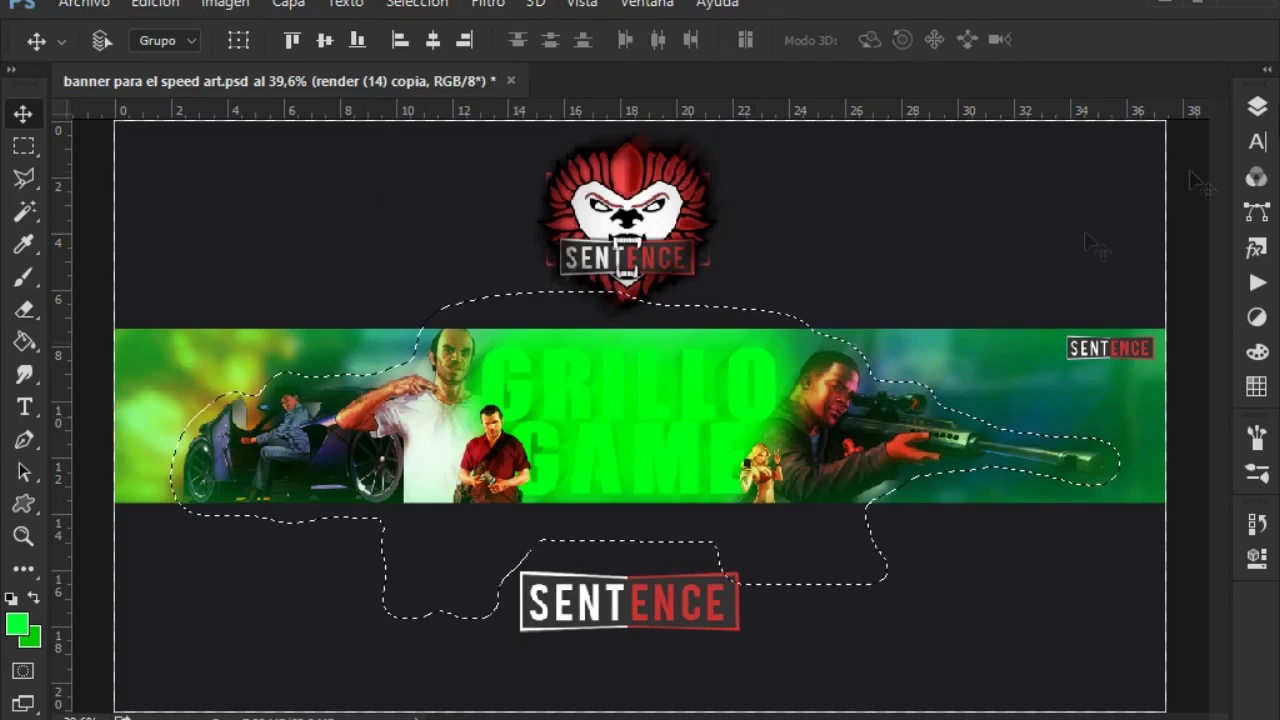Close the banner para el speed art.psd document
This screenshot has width=1280, height=720.
(511, 80)
